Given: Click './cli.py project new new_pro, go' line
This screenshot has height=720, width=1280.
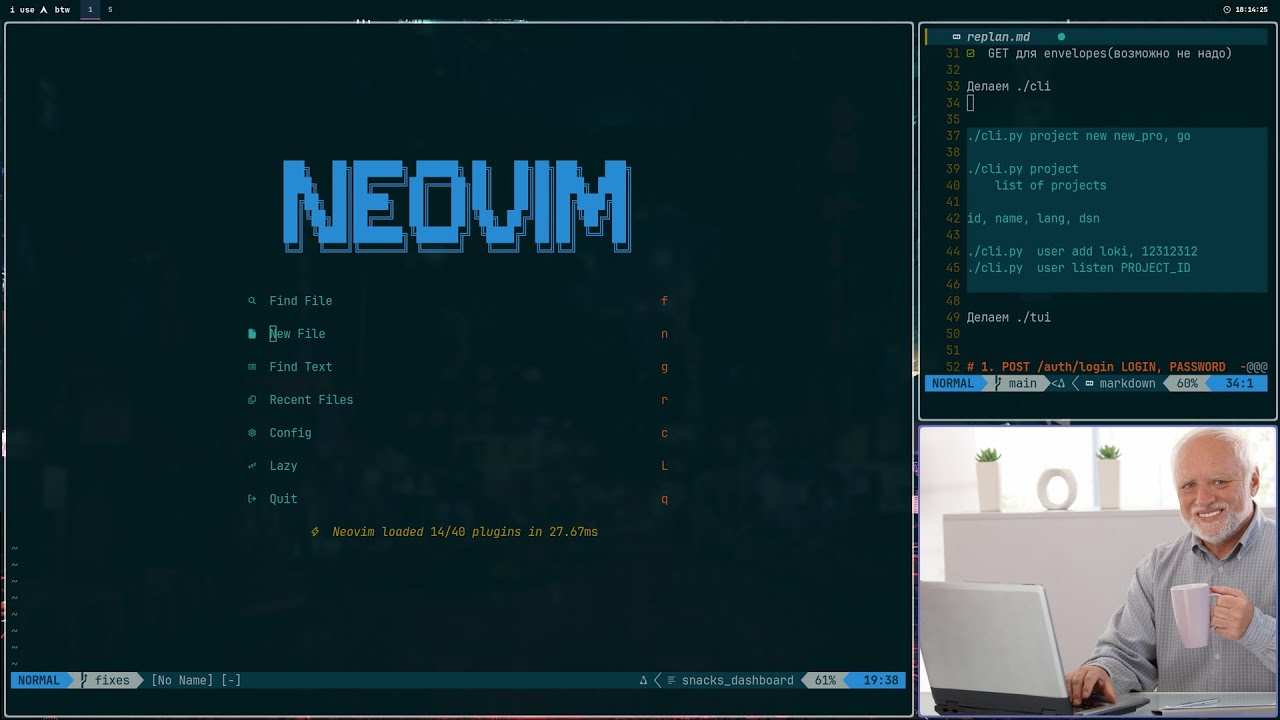Looking at the screenshot, I should click(1079, 136).
